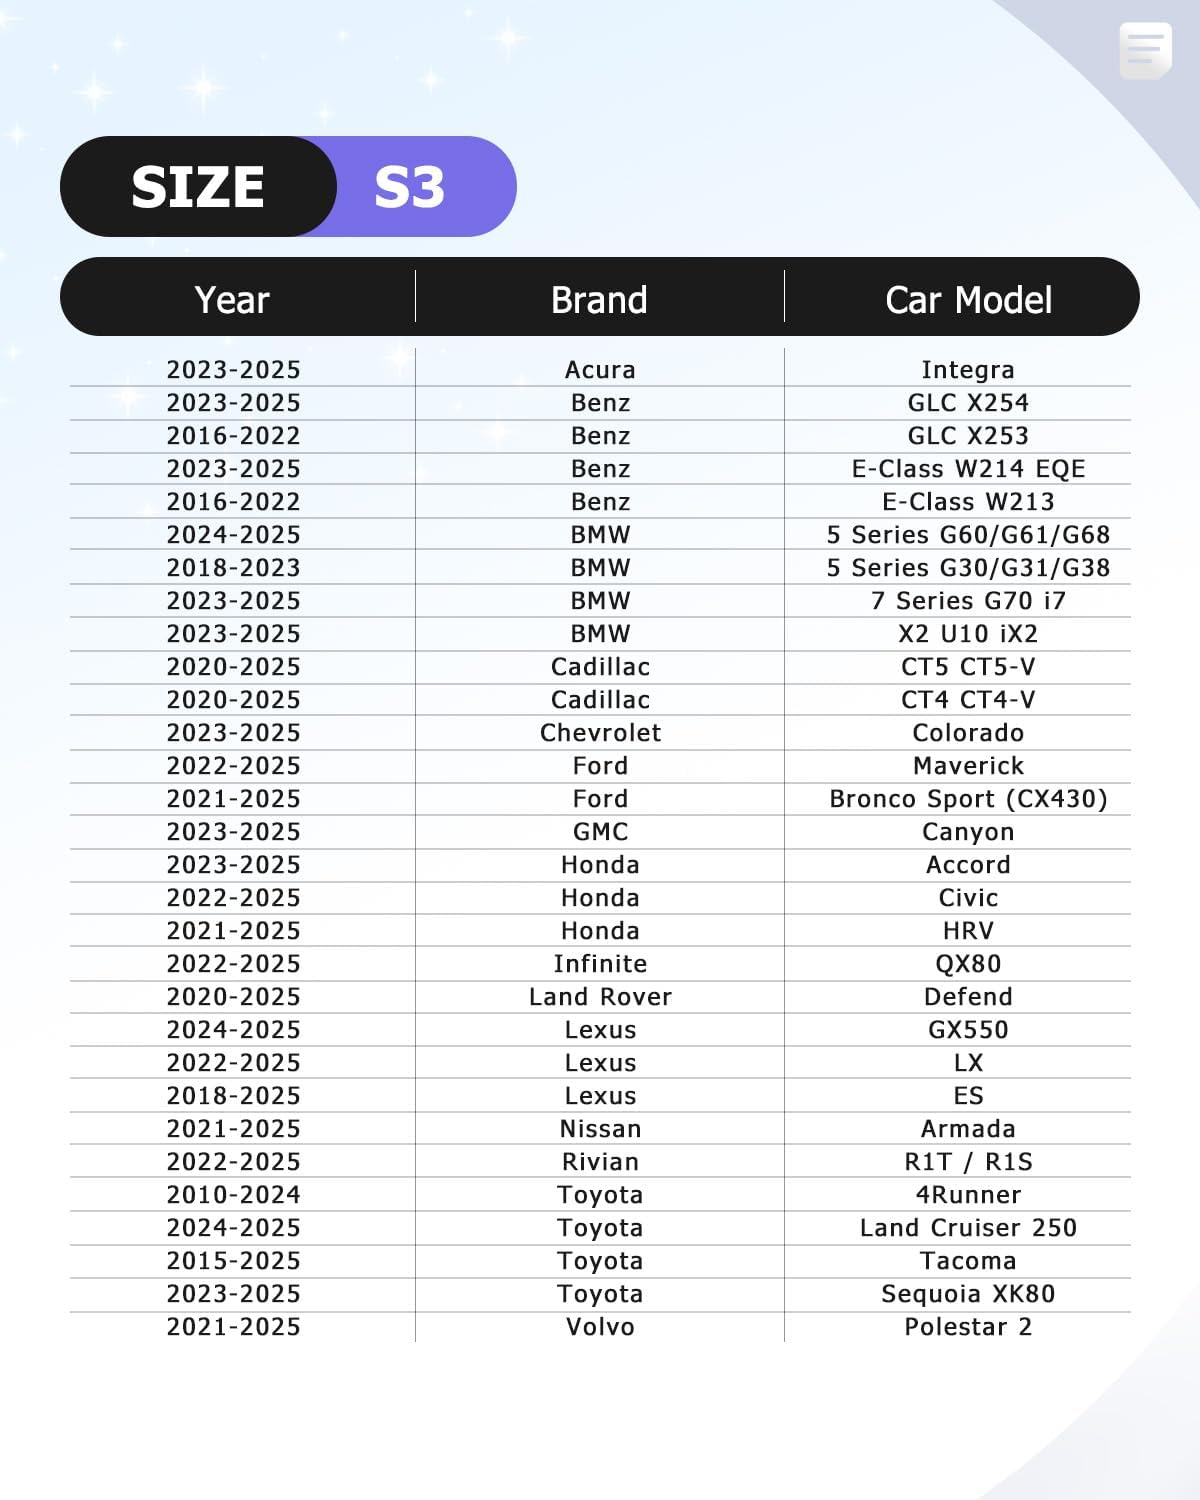Click the Year column header
This screenshot has height=1500, width=1200.
click(232, 300)
